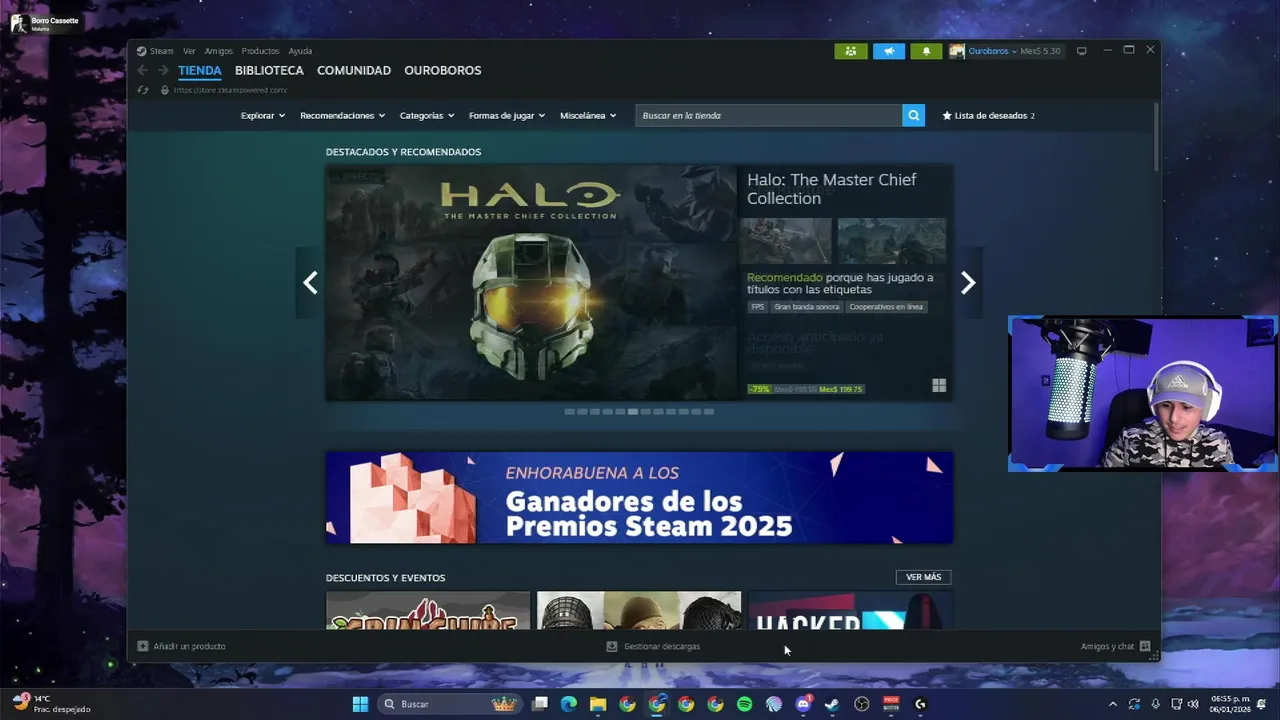The height and width of the screenshot is (720, 1280).
Task: Click the Steam icon on the taskbar
Action: [832, 704]
